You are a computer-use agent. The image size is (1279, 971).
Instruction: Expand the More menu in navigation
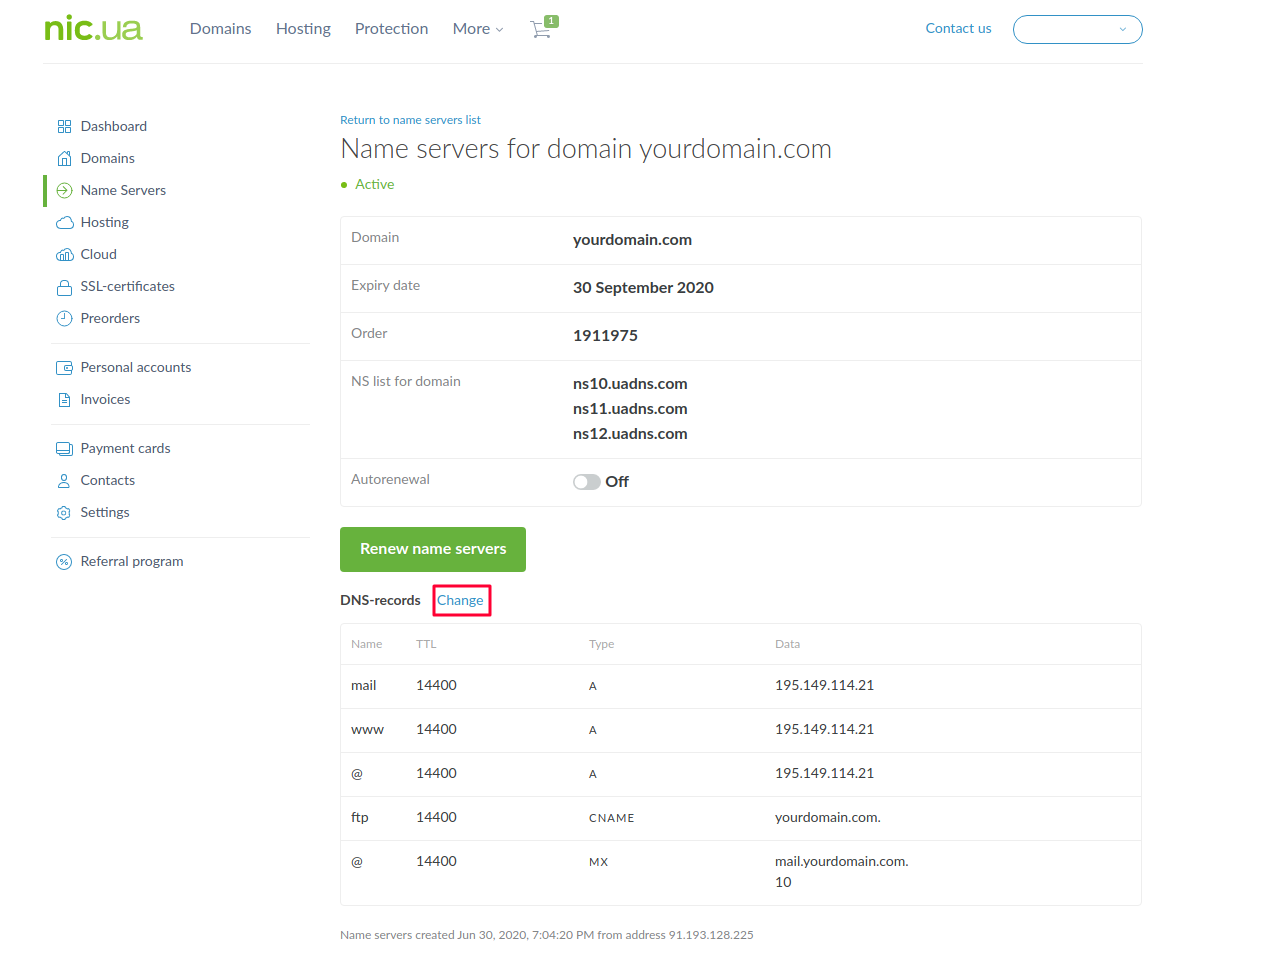tap(477, 29)
